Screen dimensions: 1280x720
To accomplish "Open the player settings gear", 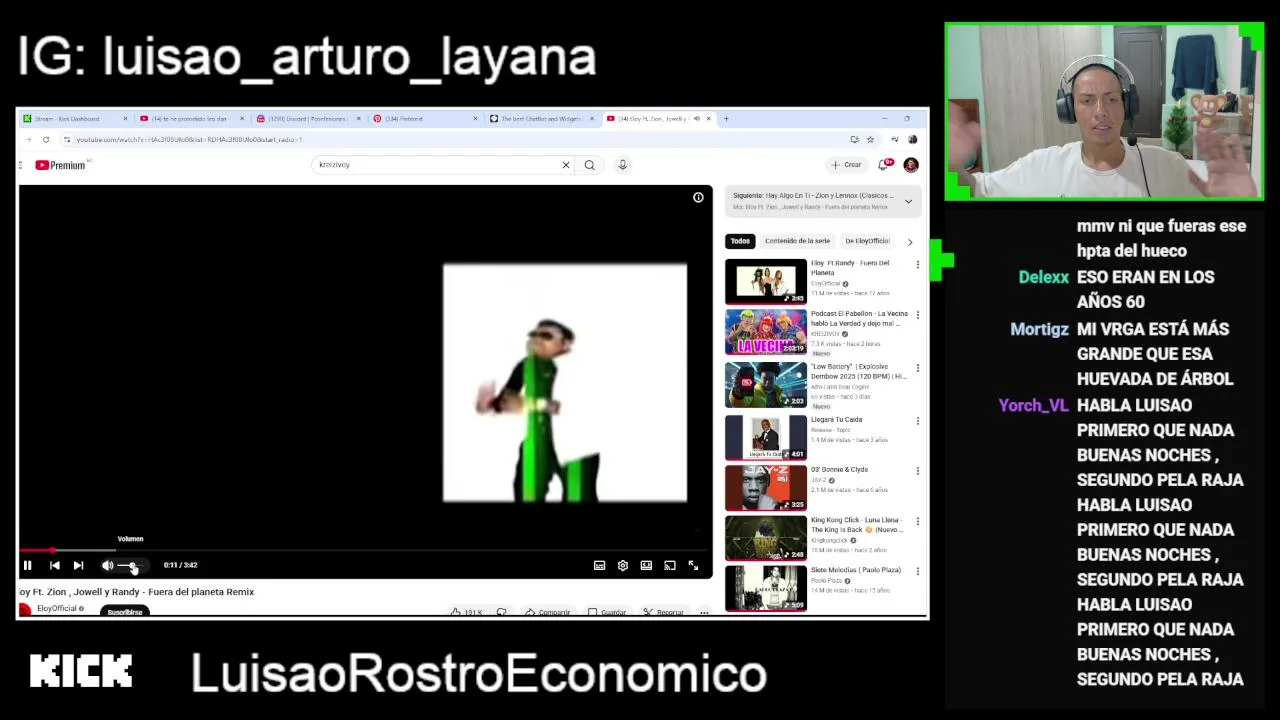I will [x=622, y=565].
